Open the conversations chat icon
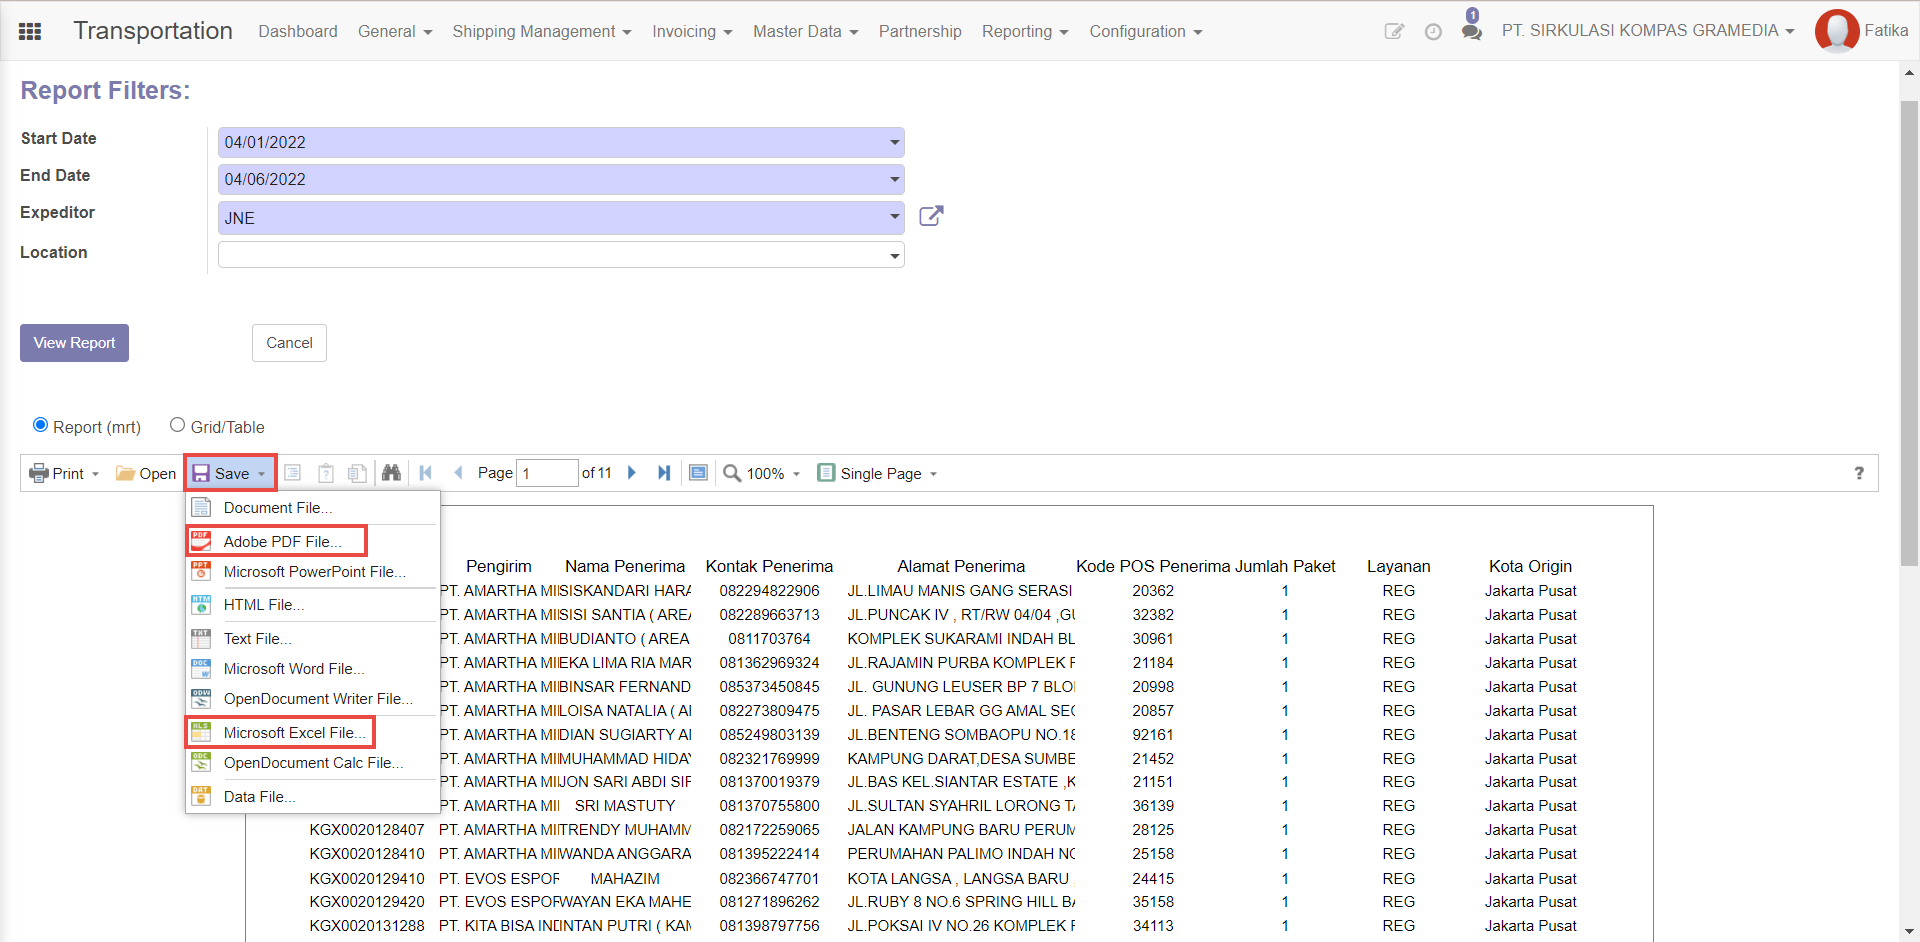This screenshot has width=1920, height=942. tap(1471, 32)
